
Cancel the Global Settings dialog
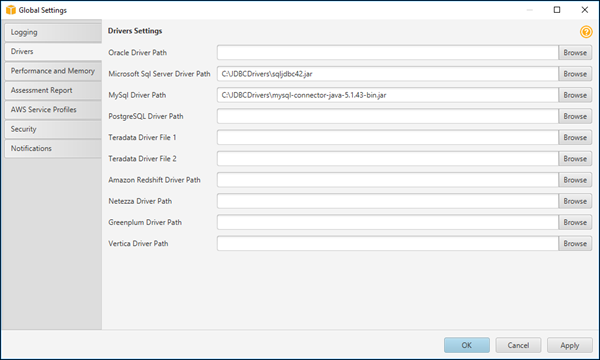pos(518,345)
